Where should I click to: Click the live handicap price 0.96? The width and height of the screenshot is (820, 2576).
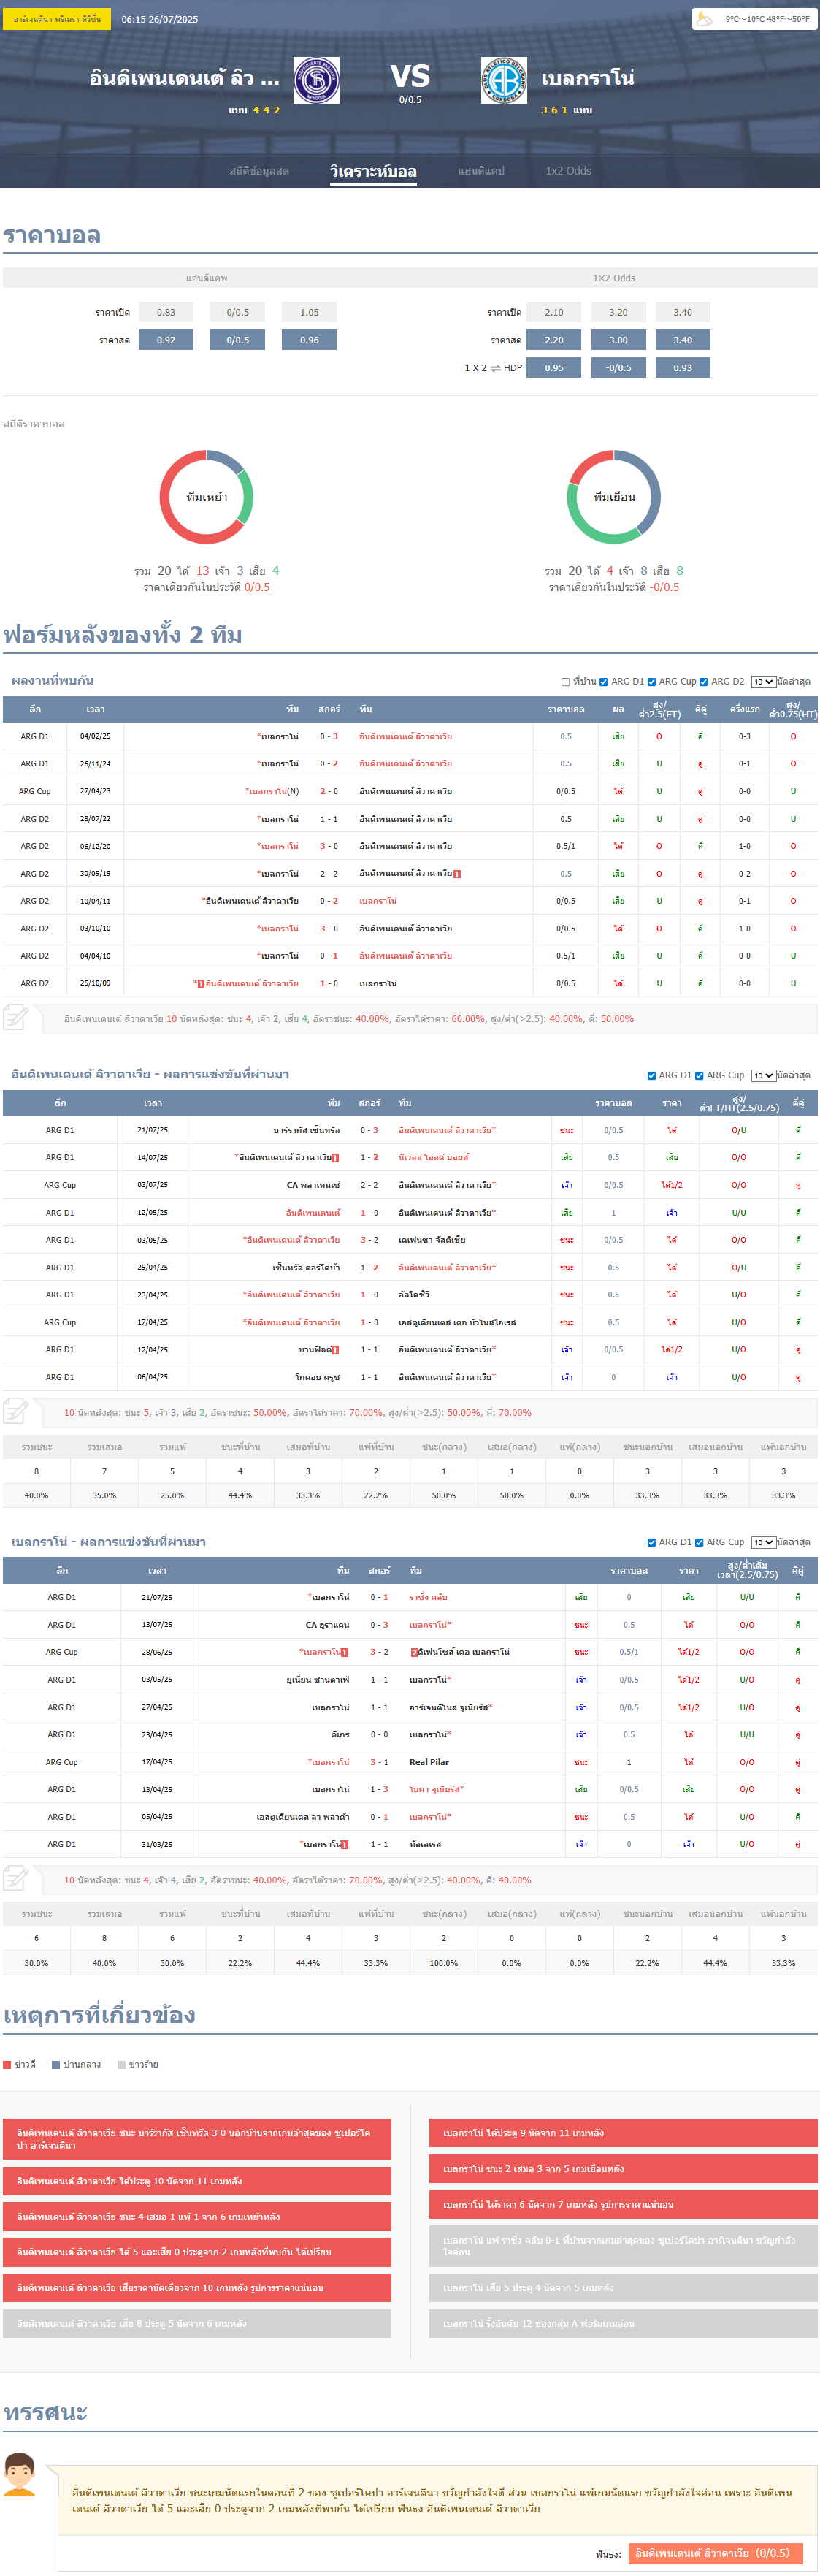[309, 340]
